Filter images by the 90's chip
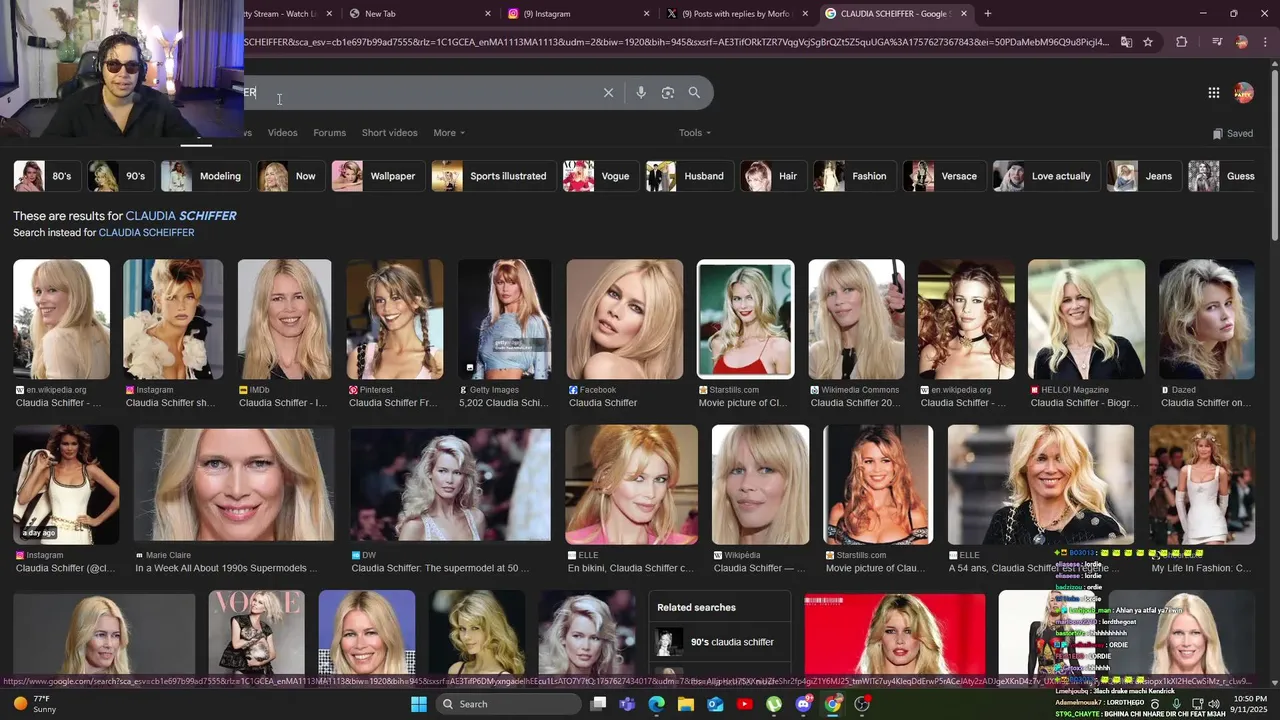 point(119,176)
